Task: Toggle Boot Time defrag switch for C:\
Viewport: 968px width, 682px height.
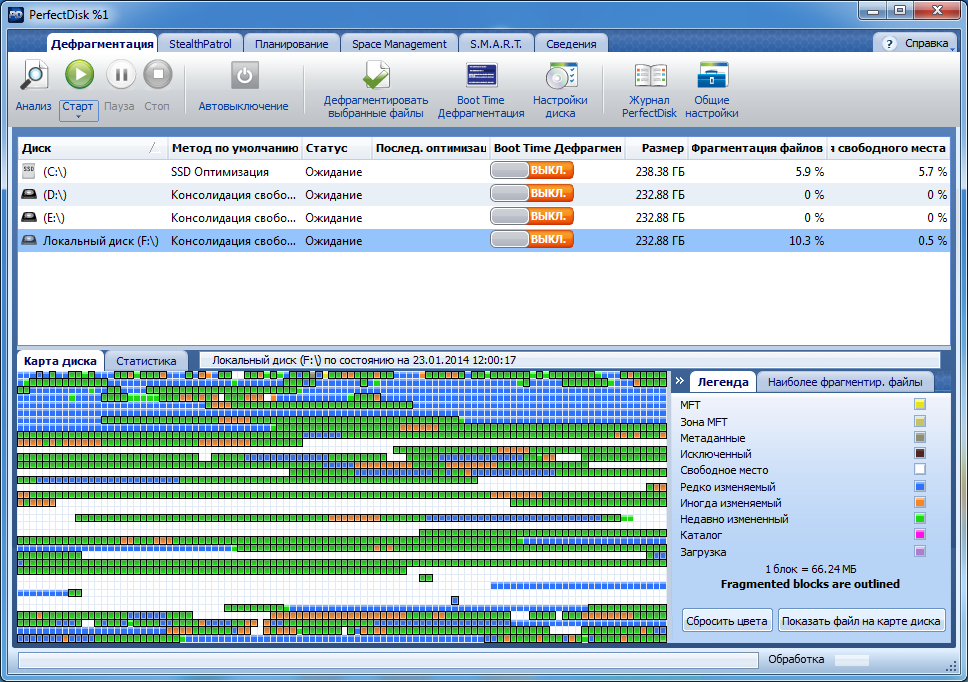Action: (x=532, y=170)
